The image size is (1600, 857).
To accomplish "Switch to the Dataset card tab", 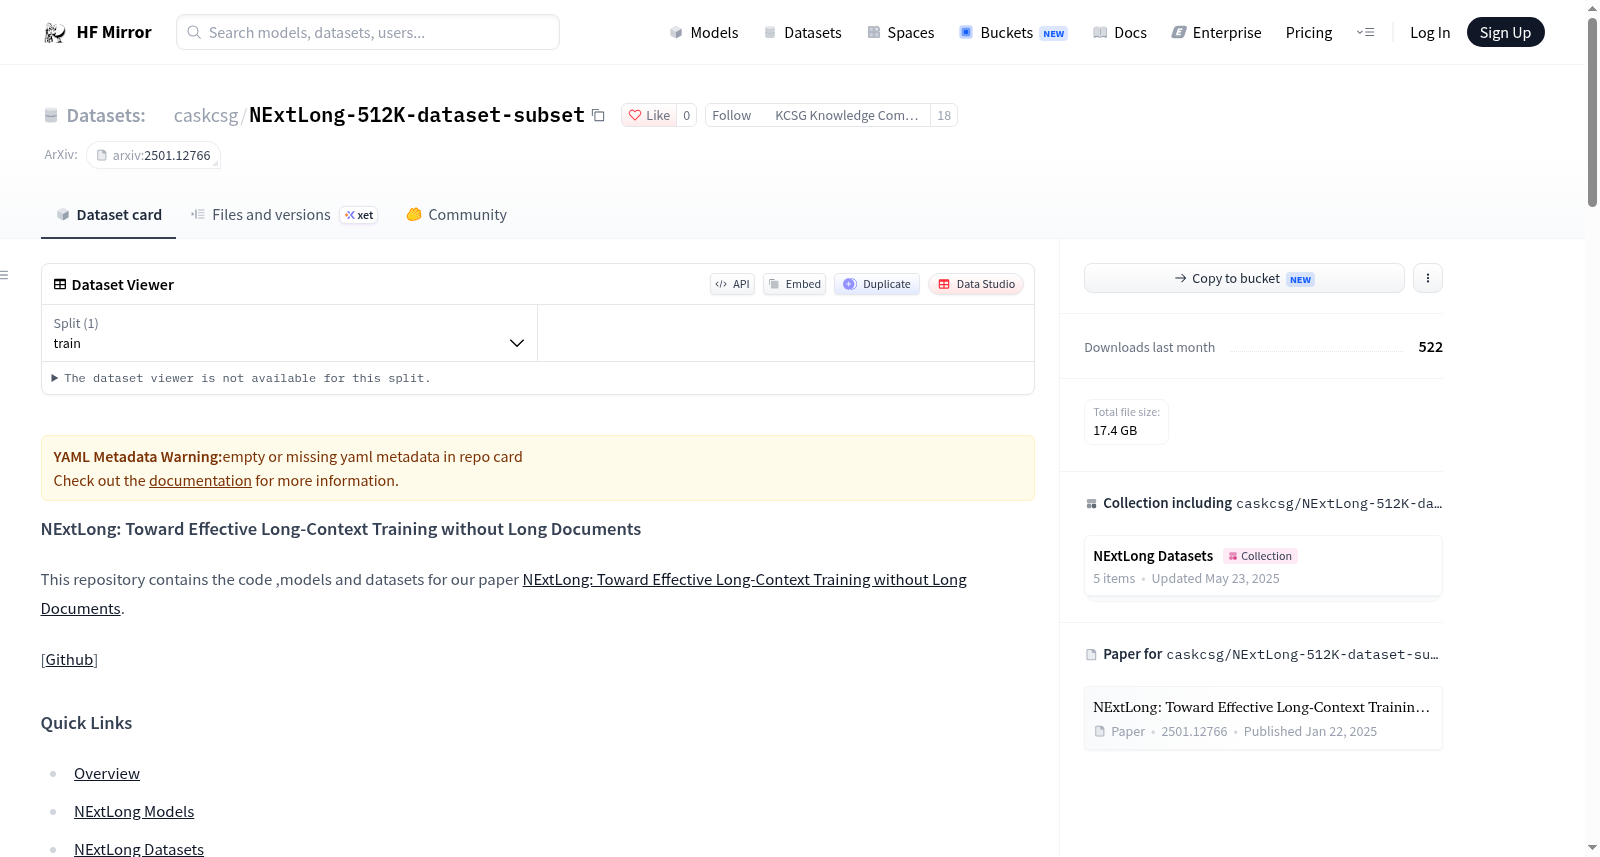I will pos(108,215).
